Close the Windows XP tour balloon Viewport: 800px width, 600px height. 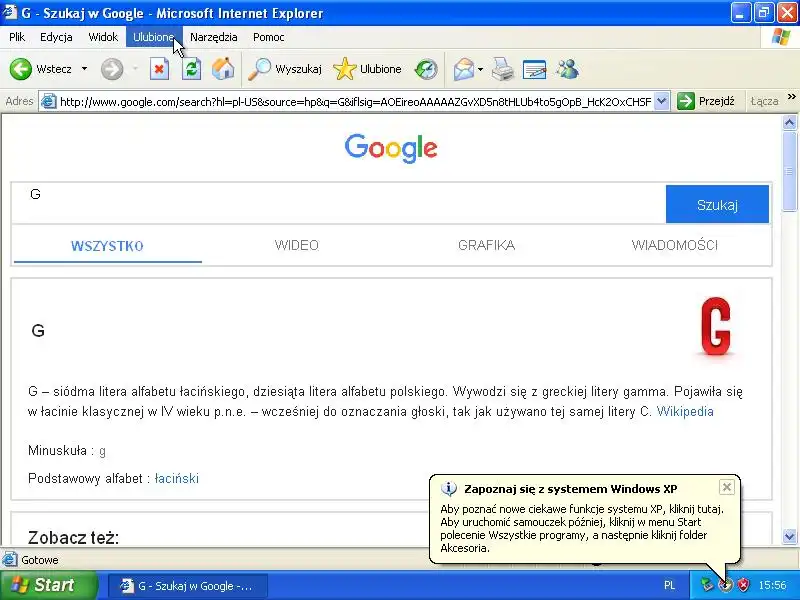pos(727,487)
